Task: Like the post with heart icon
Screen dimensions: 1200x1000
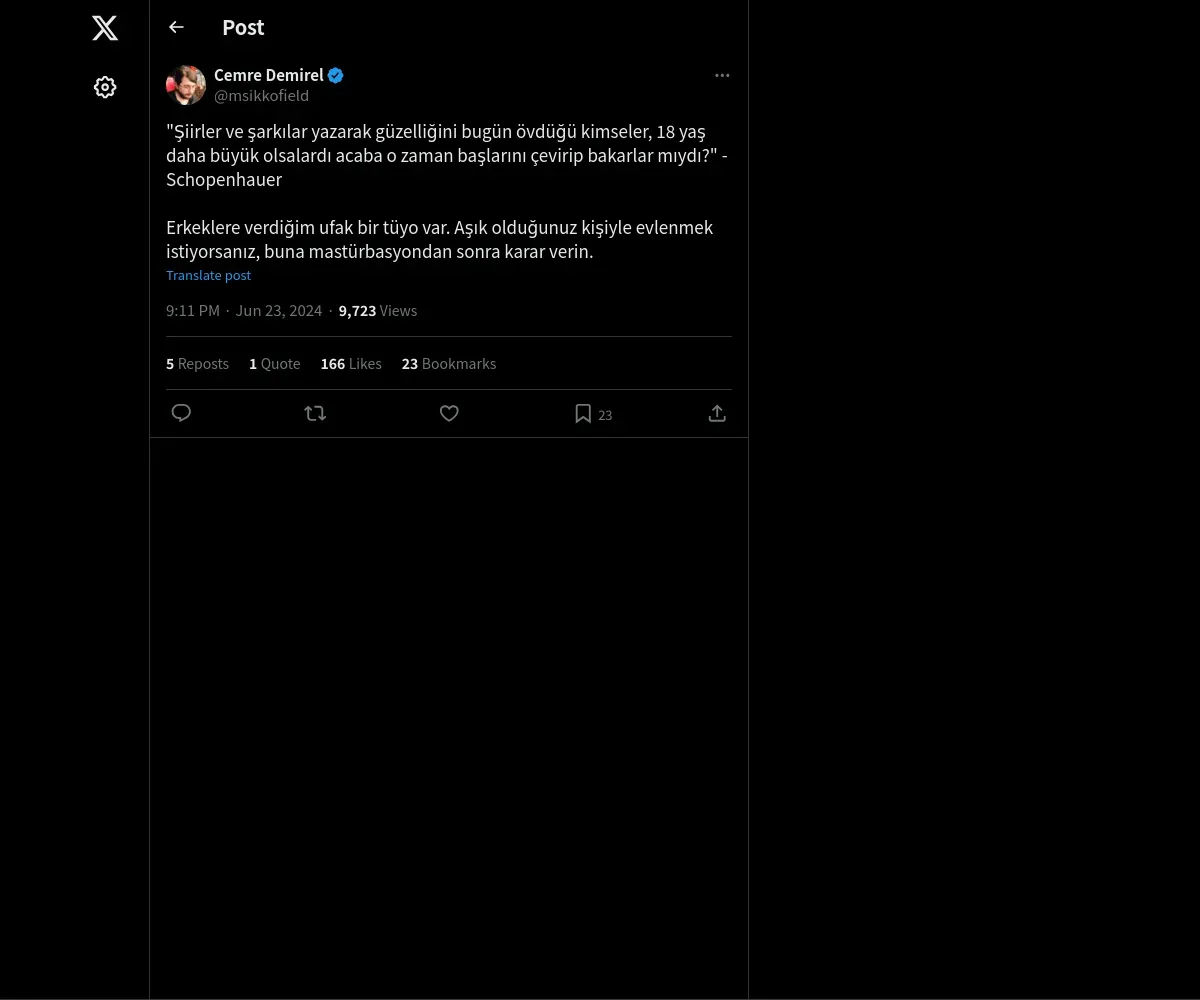Action: click(449, 413)
